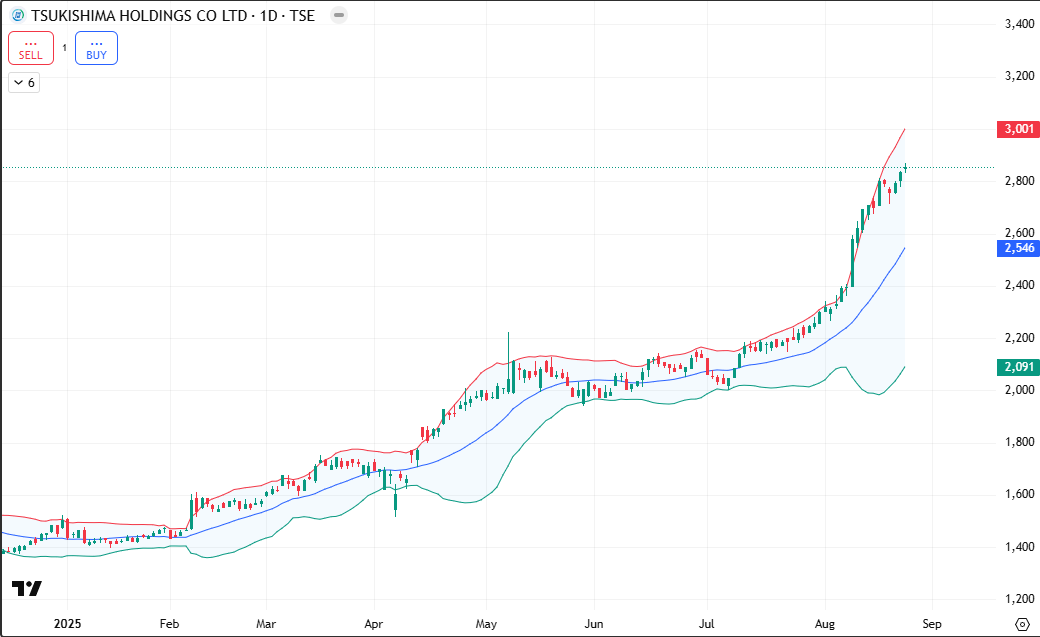Click the 2,800 price scale label
Screen dimensions: 1040x637
click(1019, 180)
